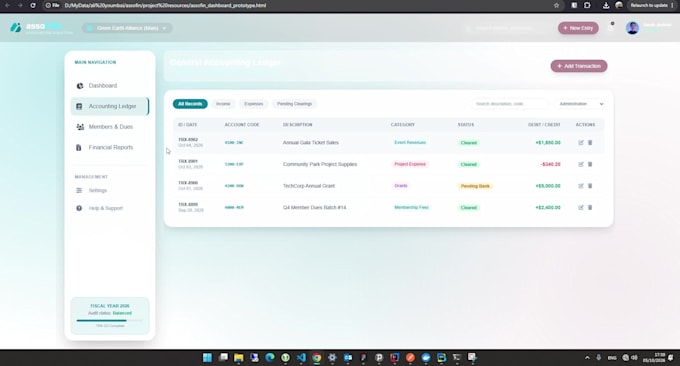The height and width of the screenshot is (366, 680).
Task: Open the user profile avatar
Action: point(632,28)
